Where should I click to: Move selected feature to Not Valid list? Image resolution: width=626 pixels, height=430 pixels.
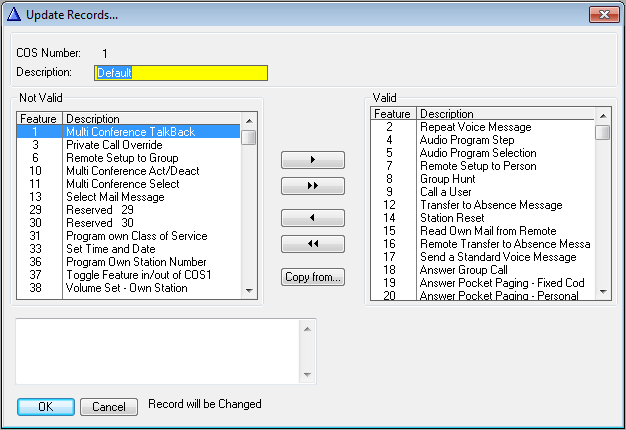click(x=313, y=218)
